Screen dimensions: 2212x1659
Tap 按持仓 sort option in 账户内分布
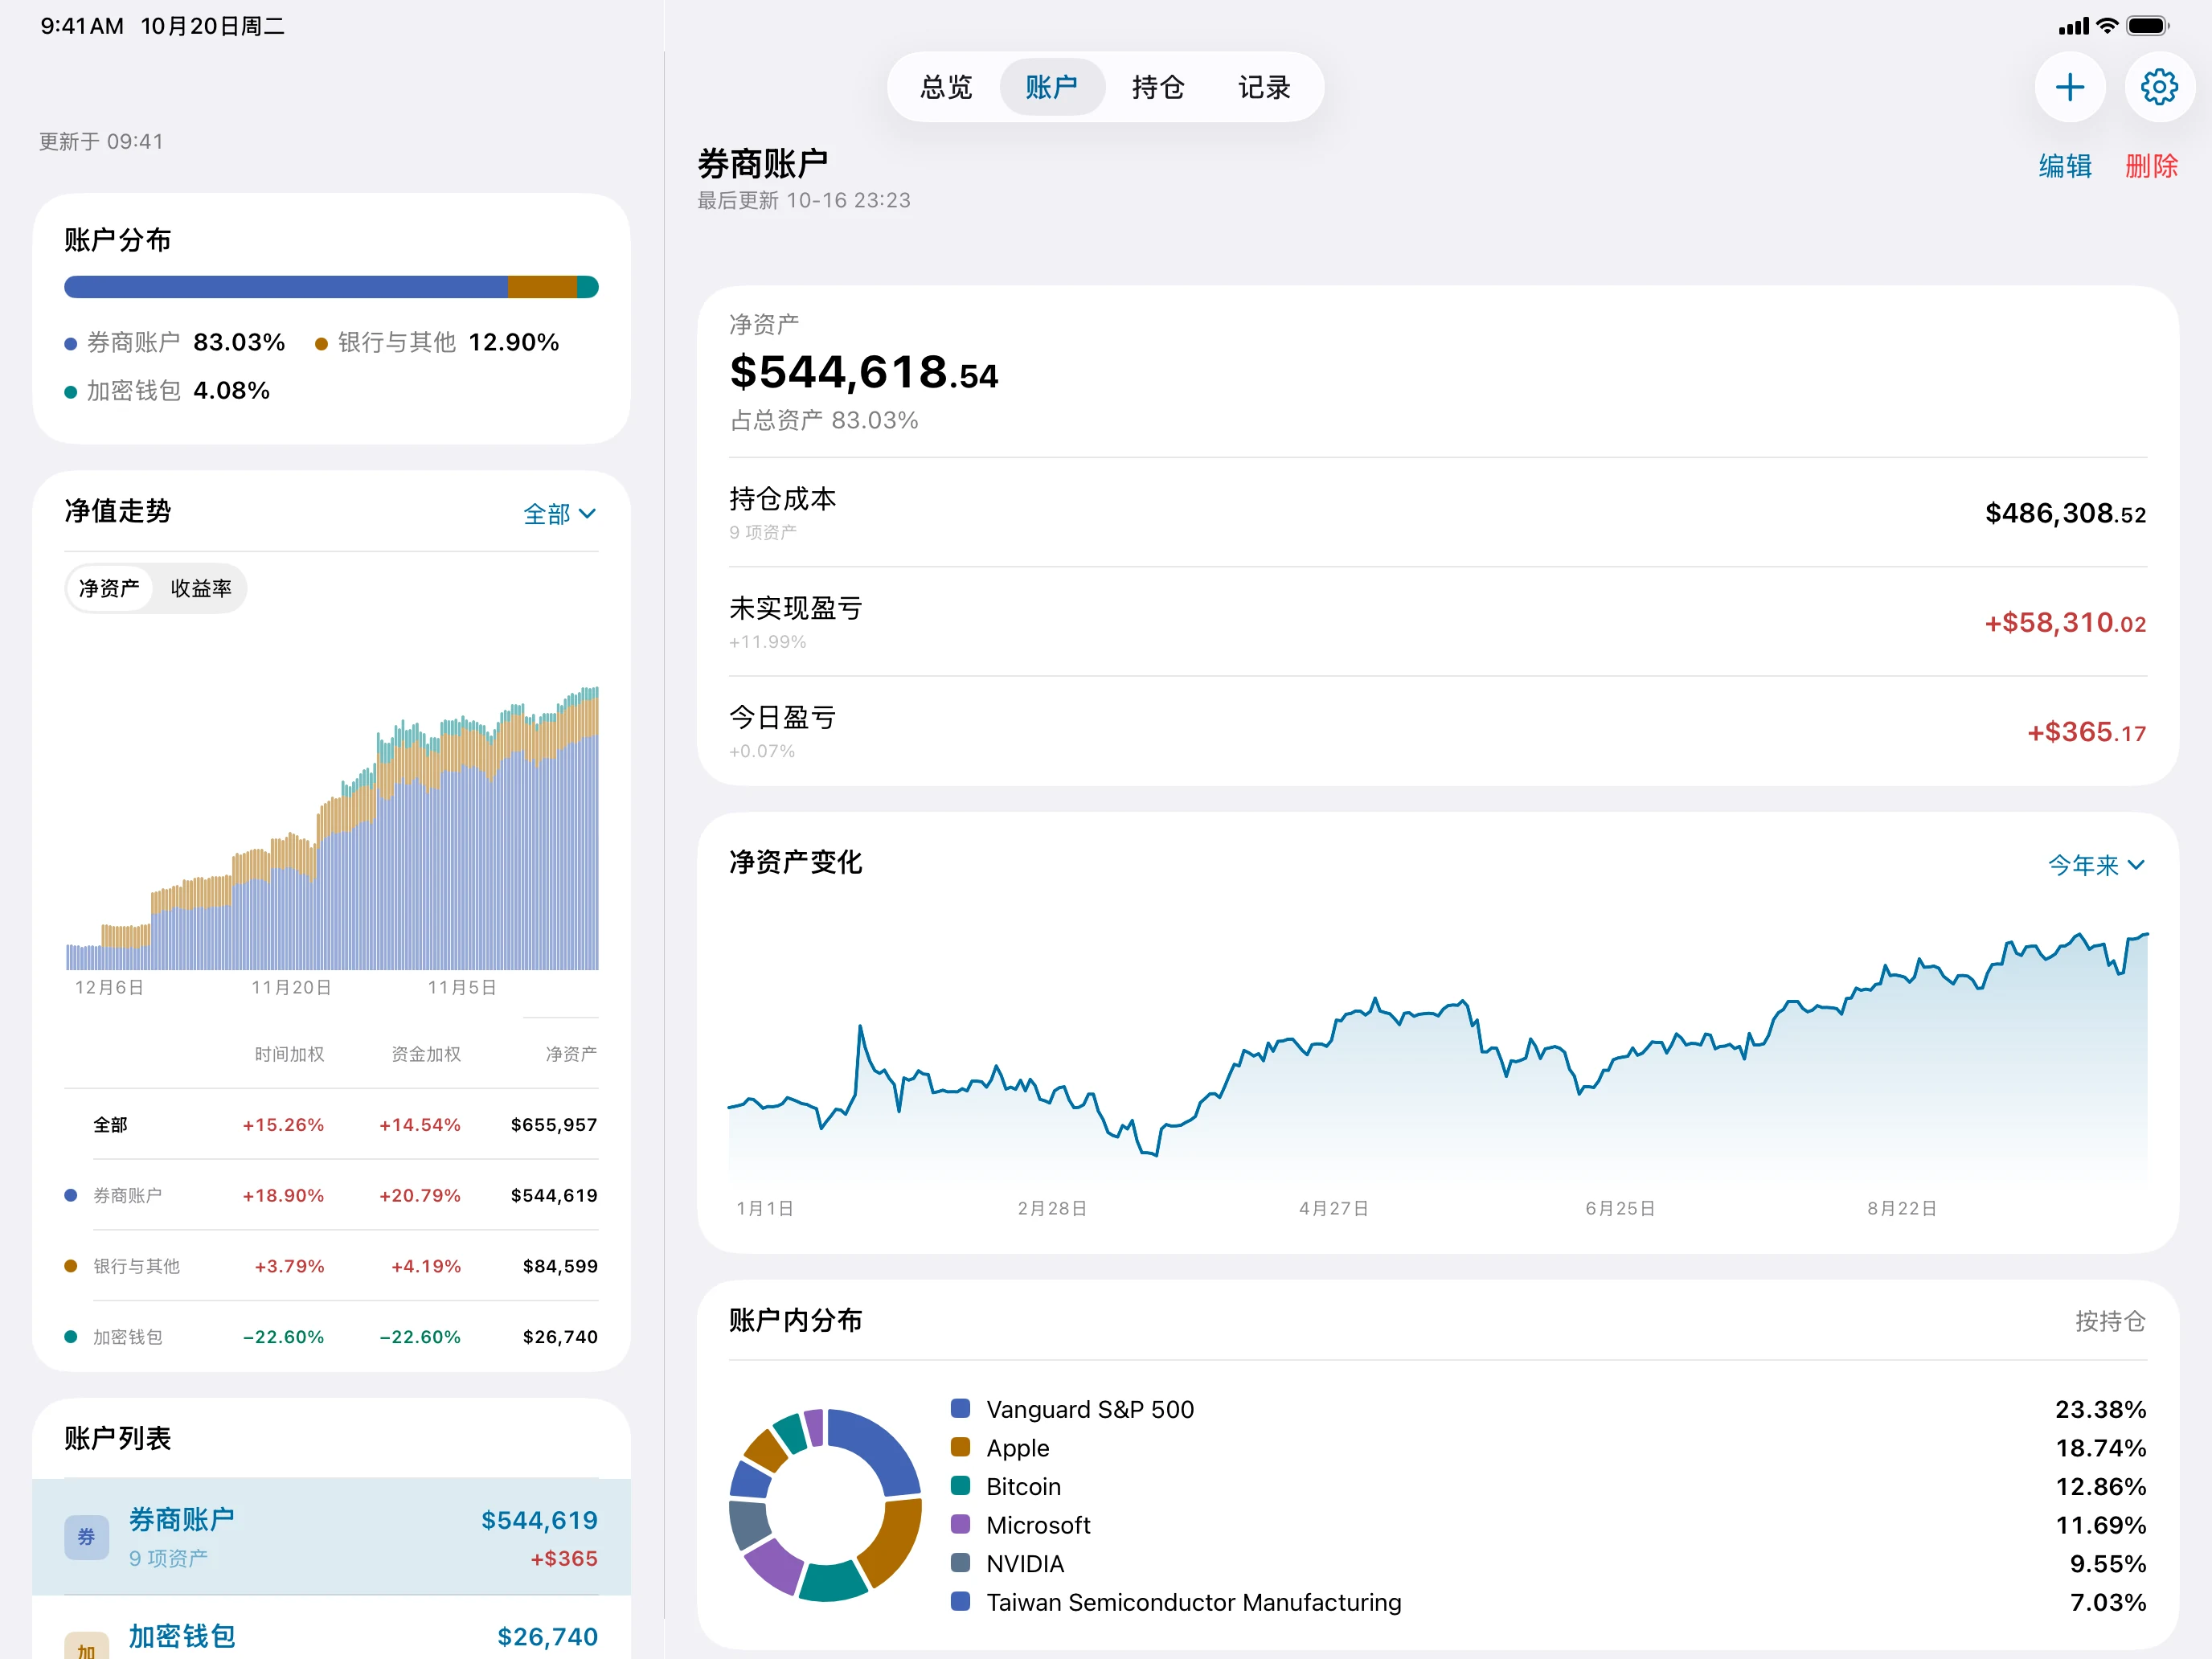click(x=2110, y=1321)
